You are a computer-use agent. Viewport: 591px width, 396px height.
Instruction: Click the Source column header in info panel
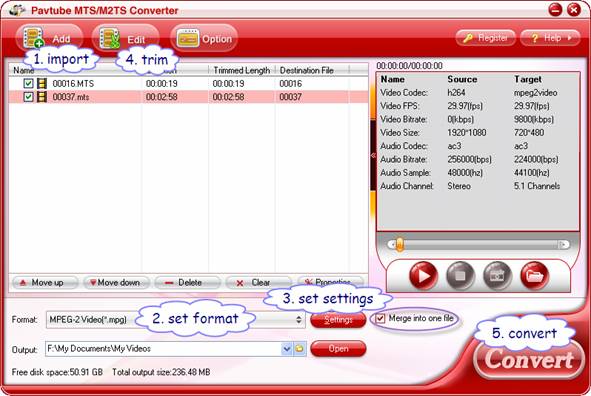[x=462, y=79]
